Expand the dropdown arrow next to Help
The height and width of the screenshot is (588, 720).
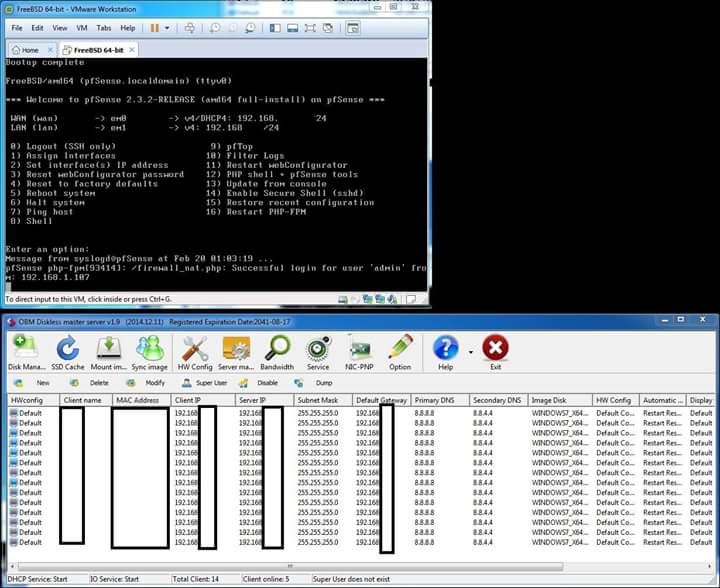click(x=471, y=353)
